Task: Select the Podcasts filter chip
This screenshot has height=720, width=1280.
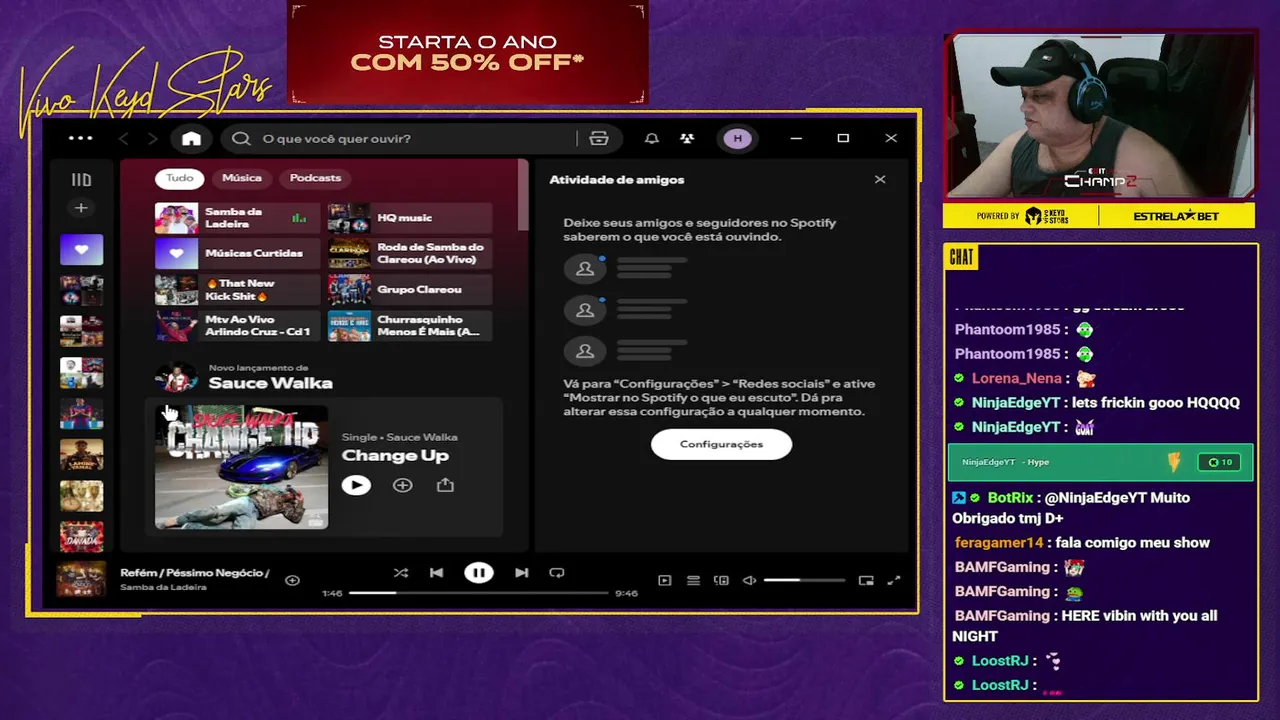Action: pos(315,178)
